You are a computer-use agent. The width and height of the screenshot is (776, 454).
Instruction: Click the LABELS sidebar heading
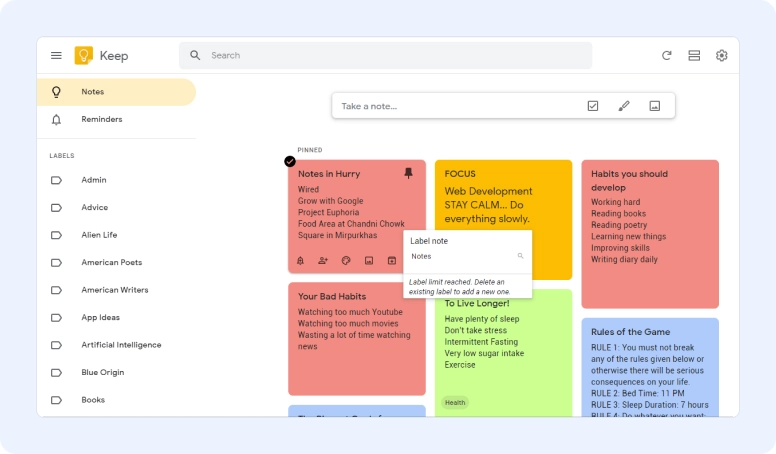click(x=62, y=155)
